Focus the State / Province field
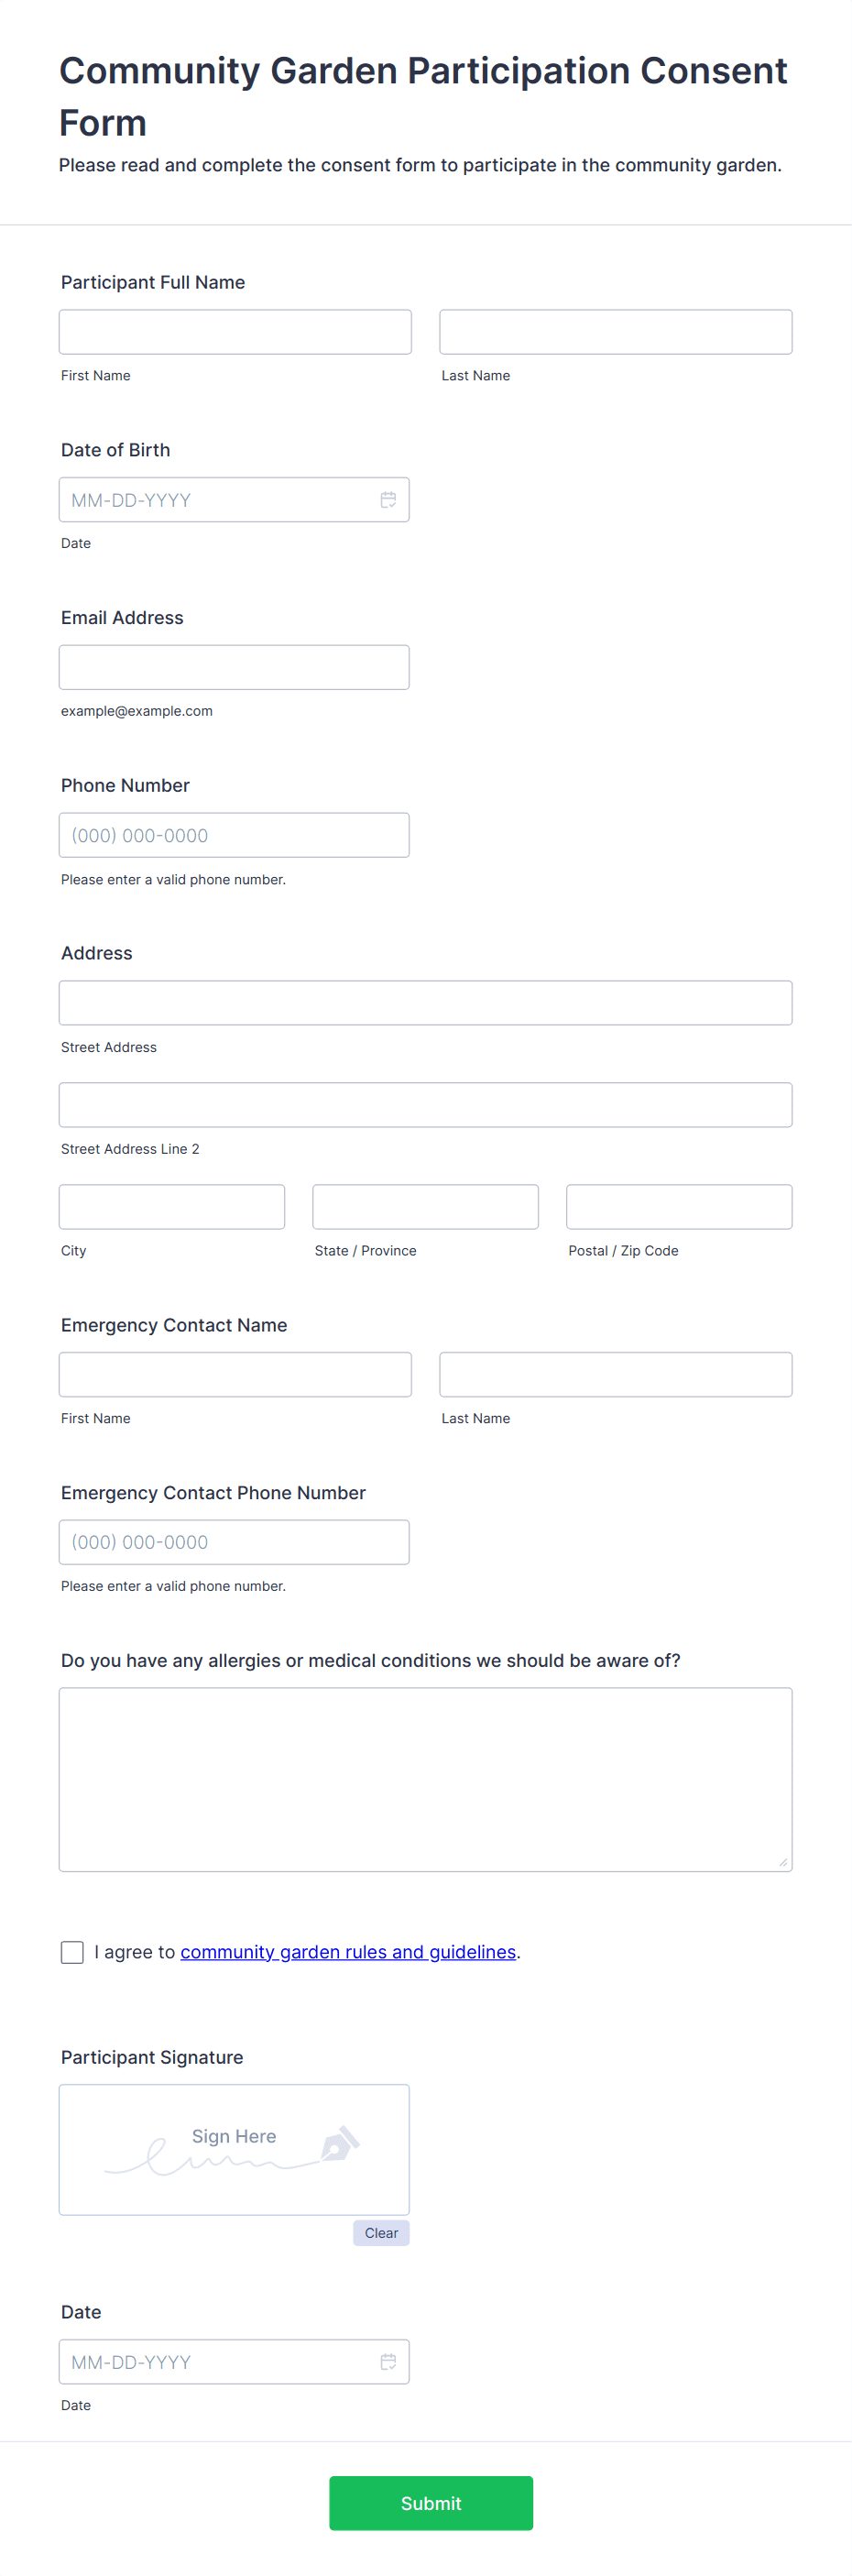852x2576 pixels. (426, 1207)
